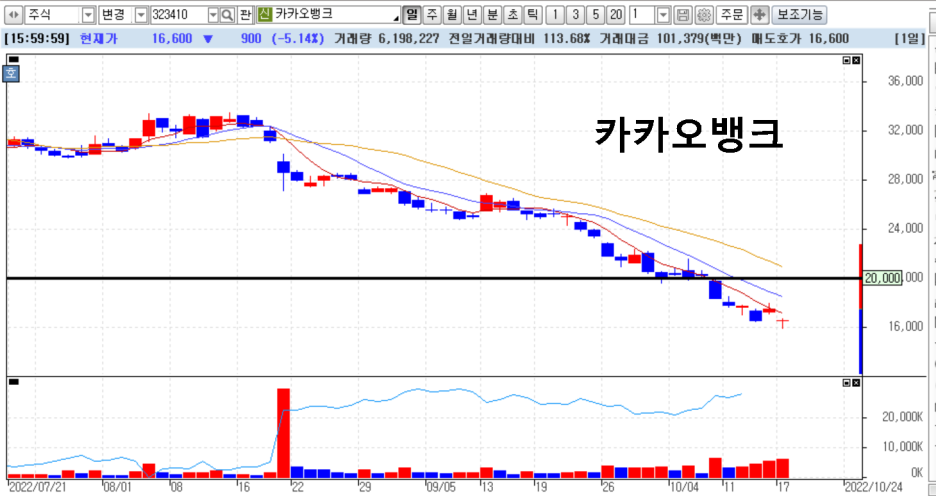Click the 호 quote icon on chart

pyautogui.click(x=12, y=74)
